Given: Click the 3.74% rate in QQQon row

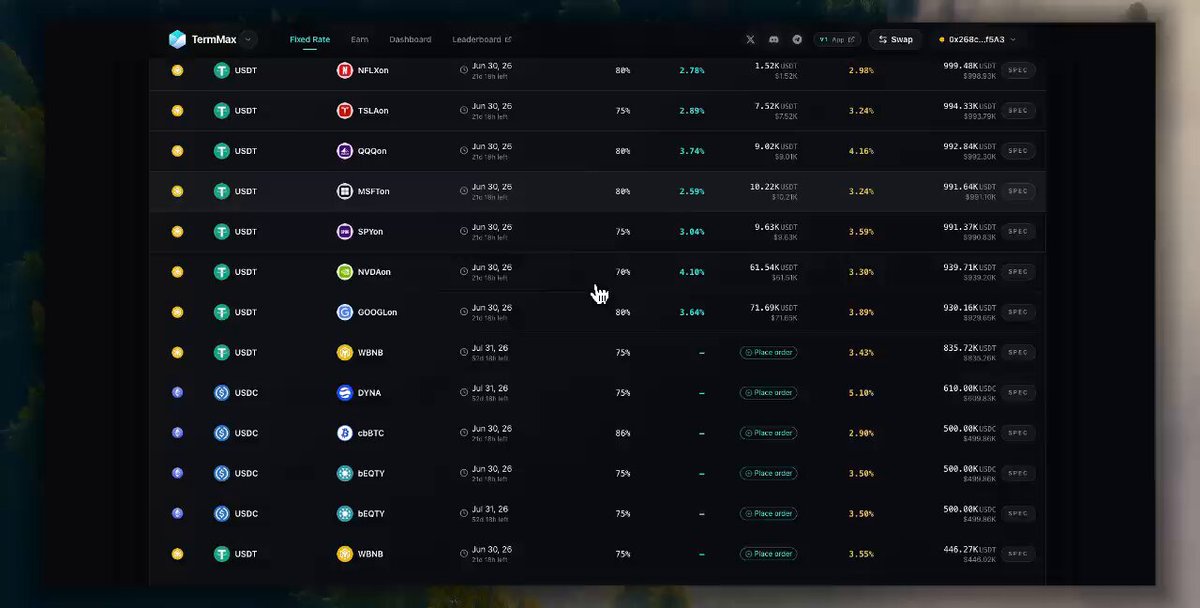Looking at the screenshot, I should pyautogui.click(x=692, y=151).
